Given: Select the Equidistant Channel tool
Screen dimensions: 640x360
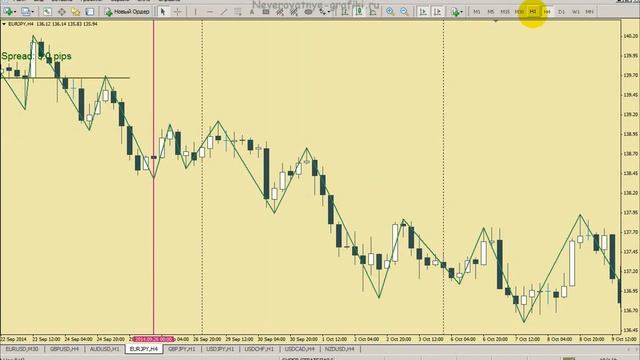Looking at the screenshot, I should tap(238, 12).
